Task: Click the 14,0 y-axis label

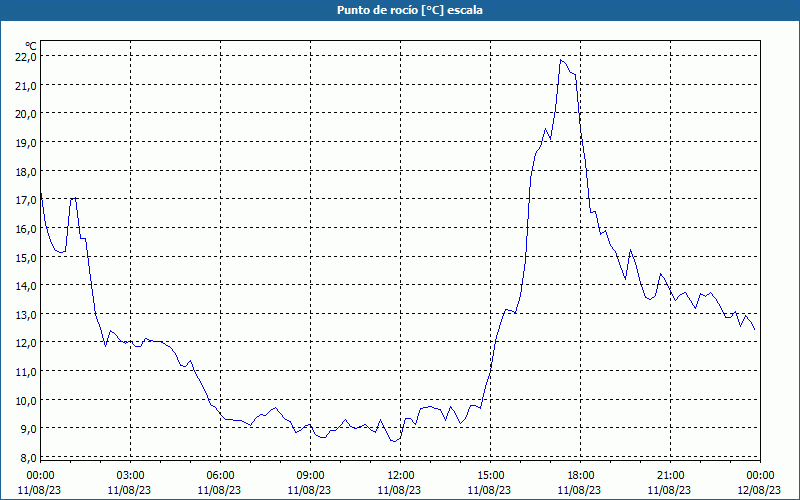Action: 26,286
